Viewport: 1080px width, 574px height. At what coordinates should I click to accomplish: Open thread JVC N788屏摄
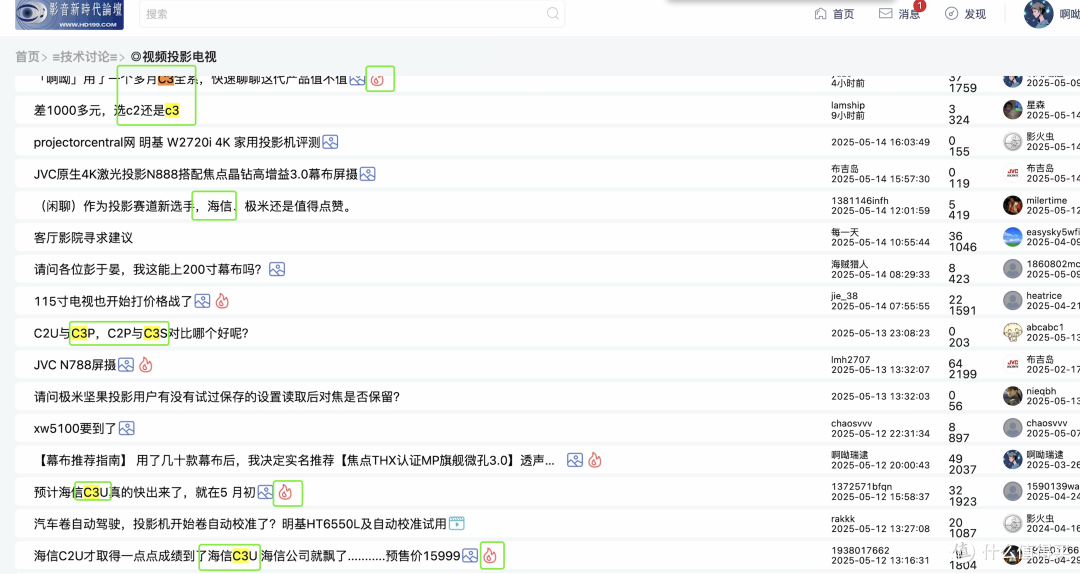pos(75,365)
